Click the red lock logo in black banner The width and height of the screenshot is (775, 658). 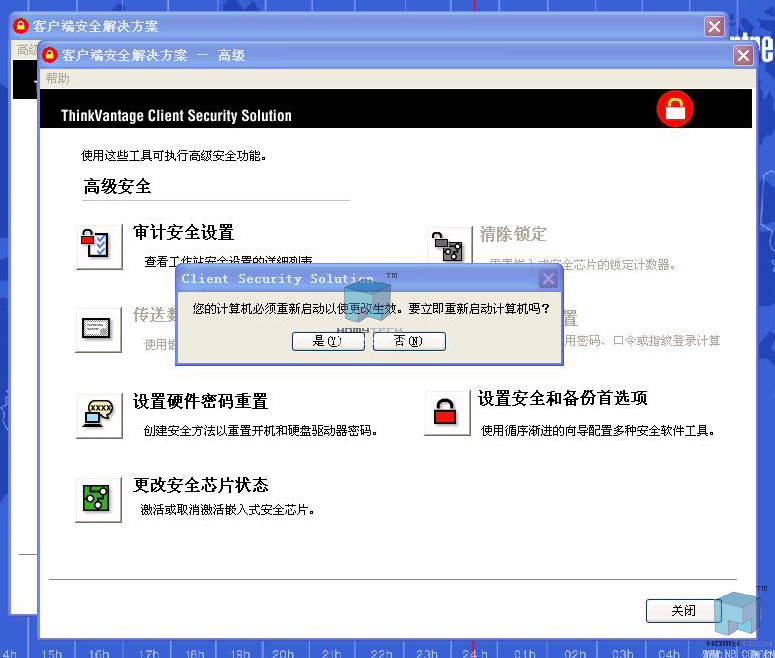(x=675, y=109)
